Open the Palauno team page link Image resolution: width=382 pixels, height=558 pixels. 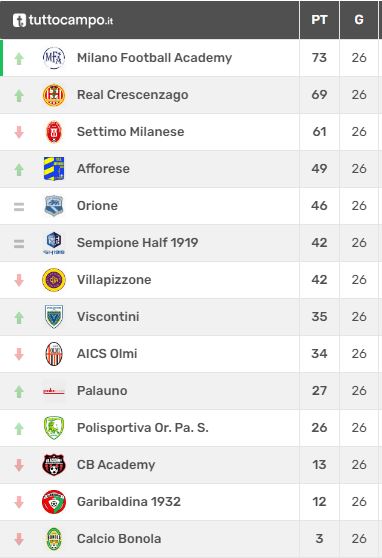102,391
